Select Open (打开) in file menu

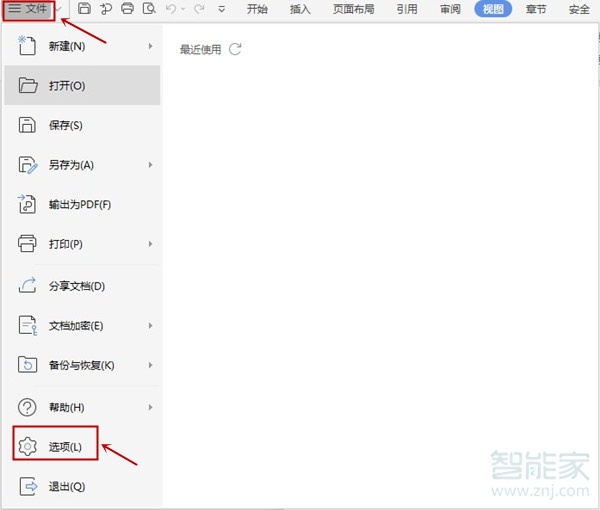click(67, 86)
